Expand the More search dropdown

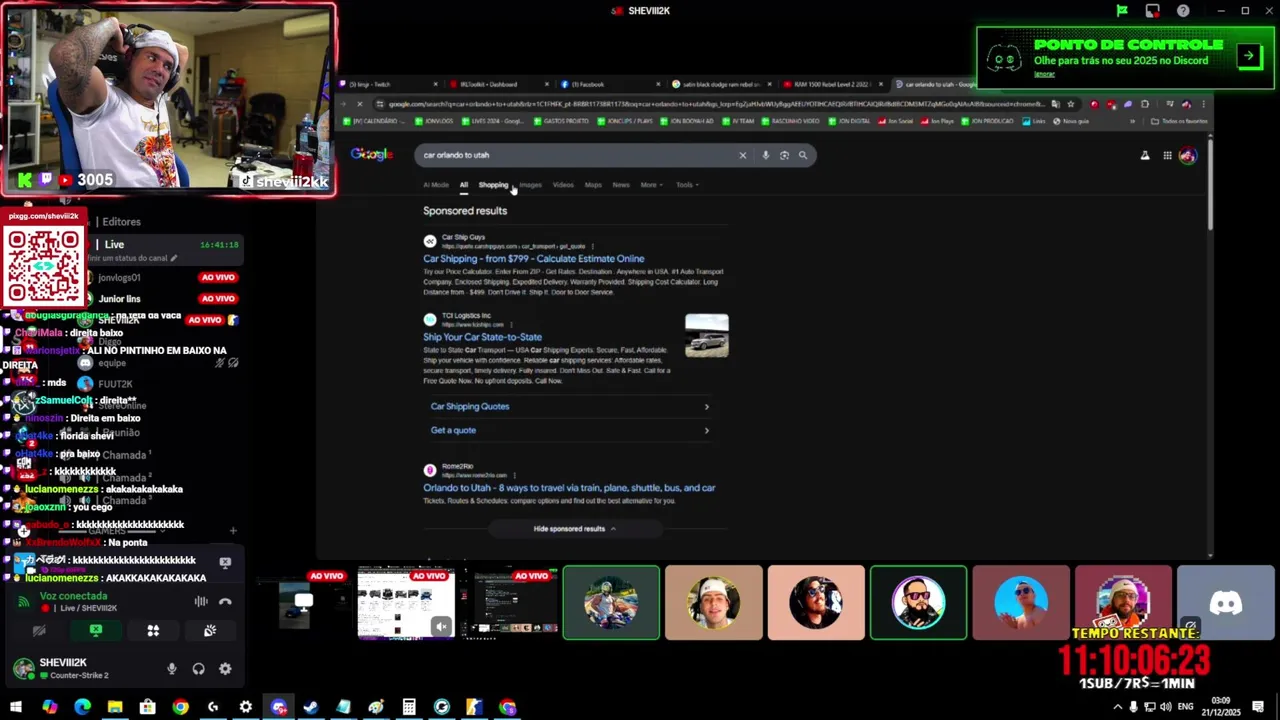pos(651,185)
